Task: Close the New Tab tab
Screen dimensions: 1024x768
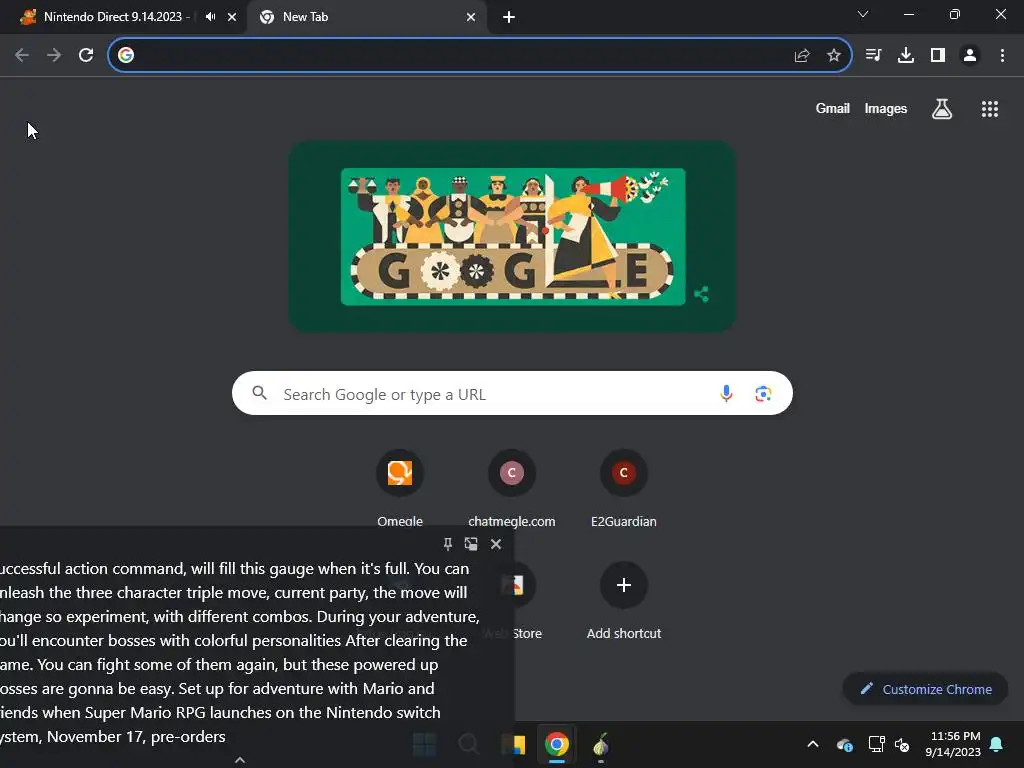Action: pos(471,17)
